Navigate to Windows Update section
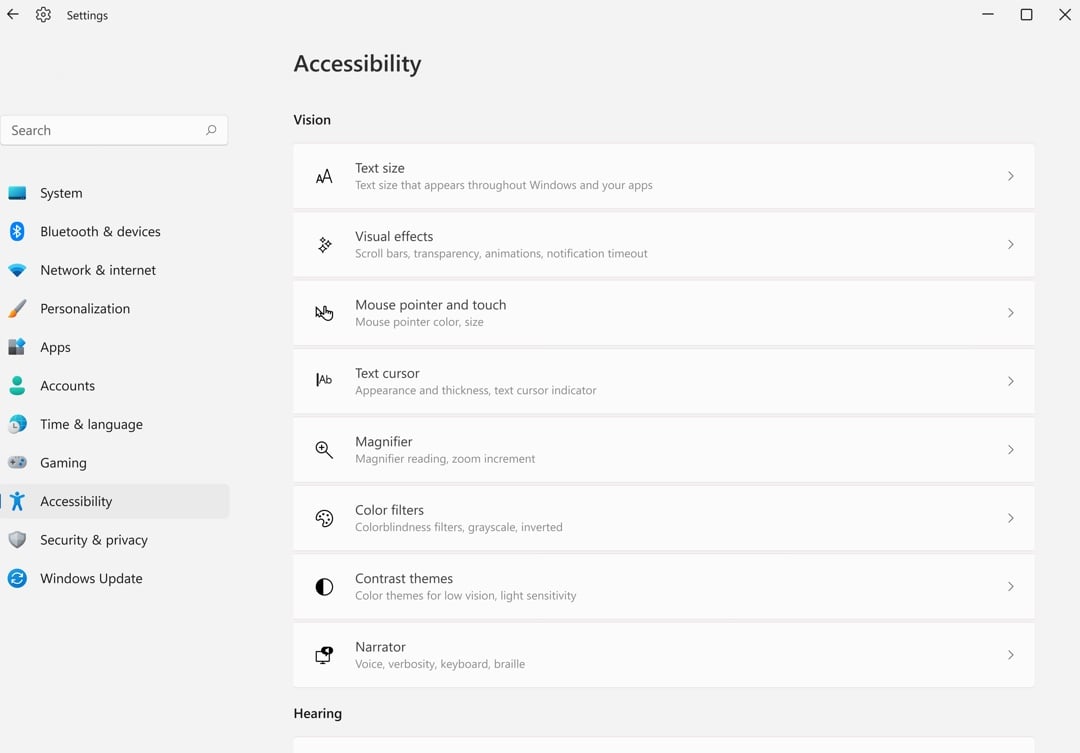The width and height of the screenshot is (1080, 753). [91, 579]
